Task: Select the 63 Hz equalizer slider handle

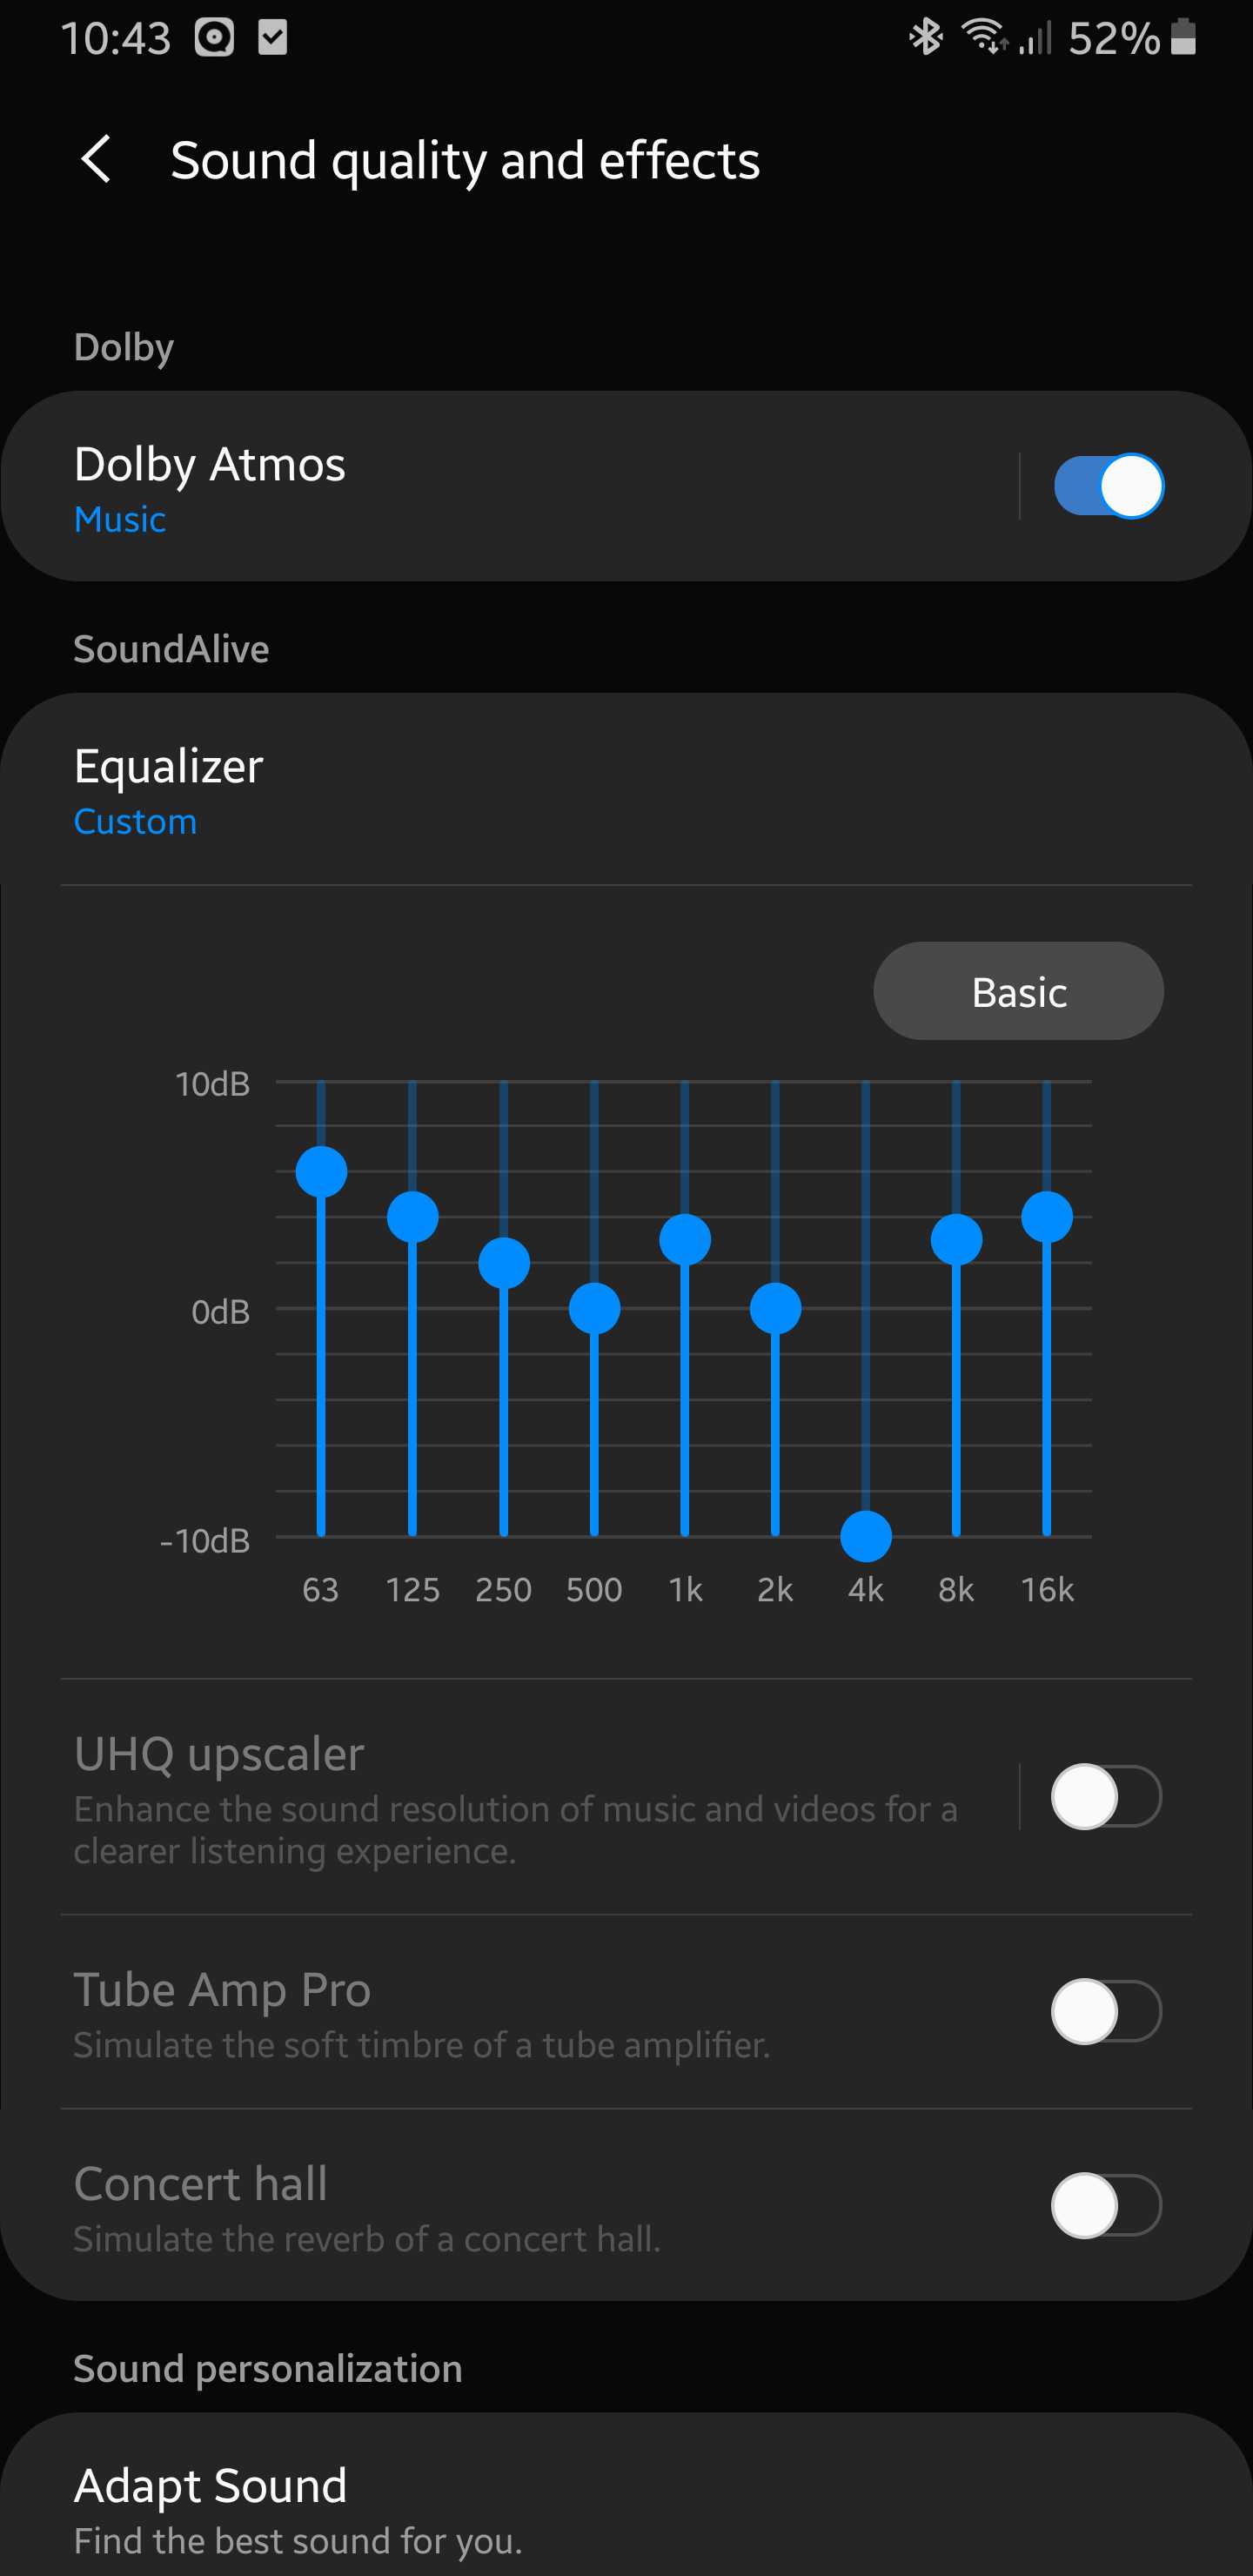Action: (x=321, y=1172)
